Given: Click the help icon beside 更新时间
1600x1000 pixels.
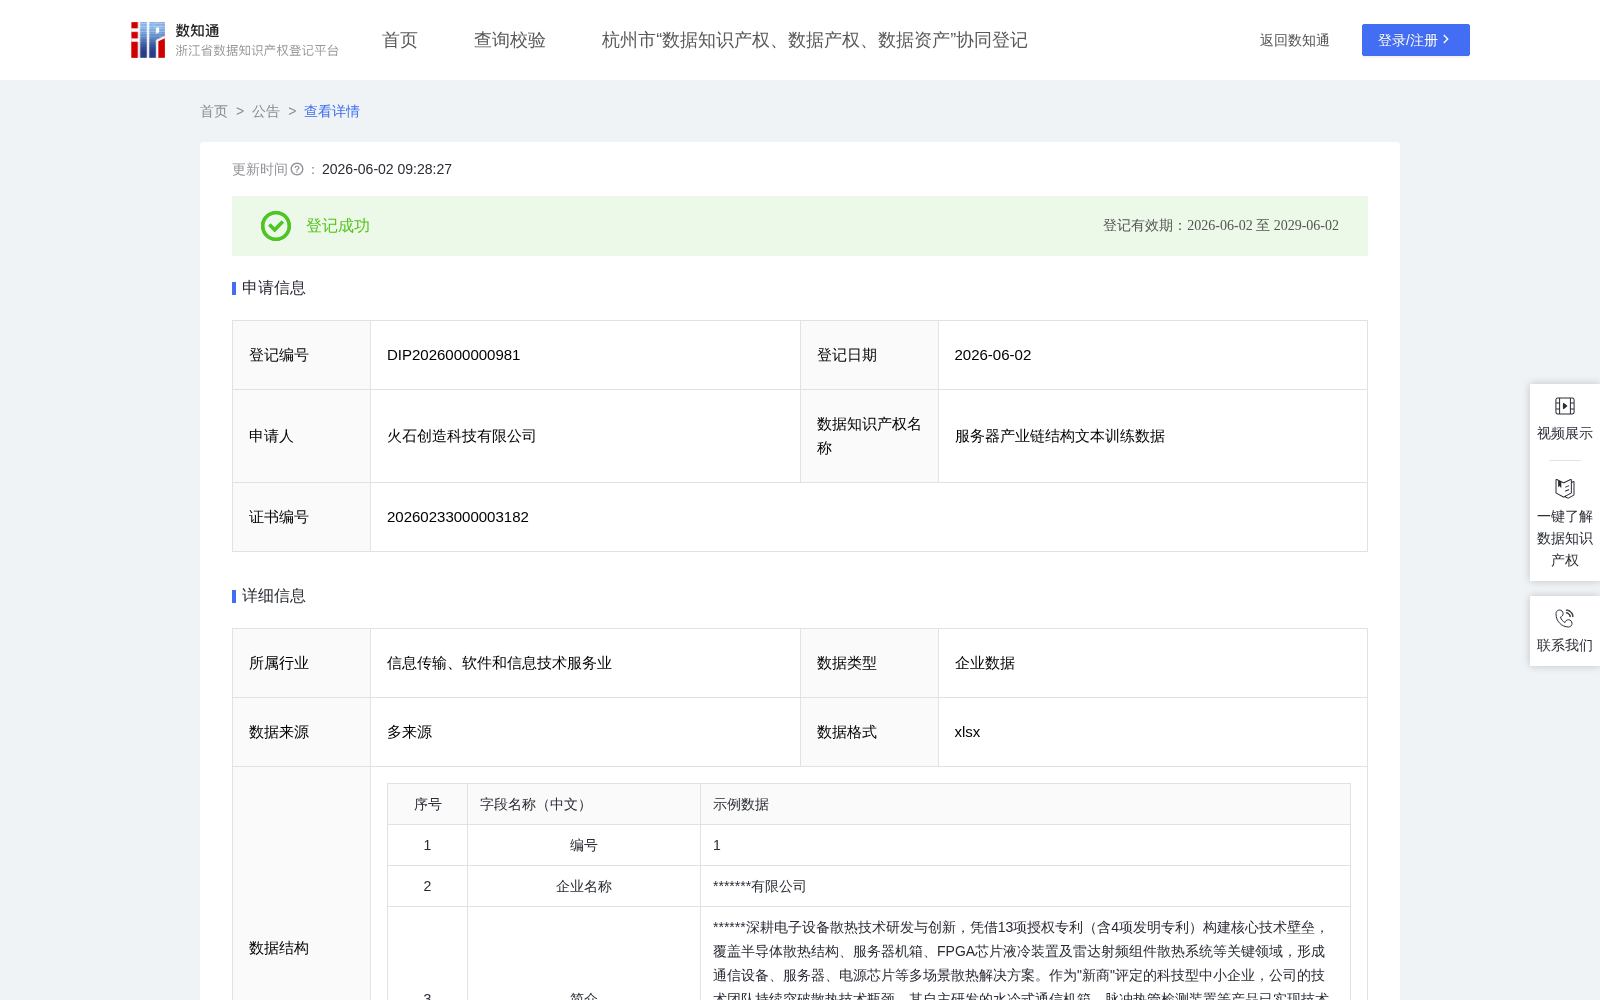Looking at the screenshot, I should pyautogui.click(x=297, y=169).
